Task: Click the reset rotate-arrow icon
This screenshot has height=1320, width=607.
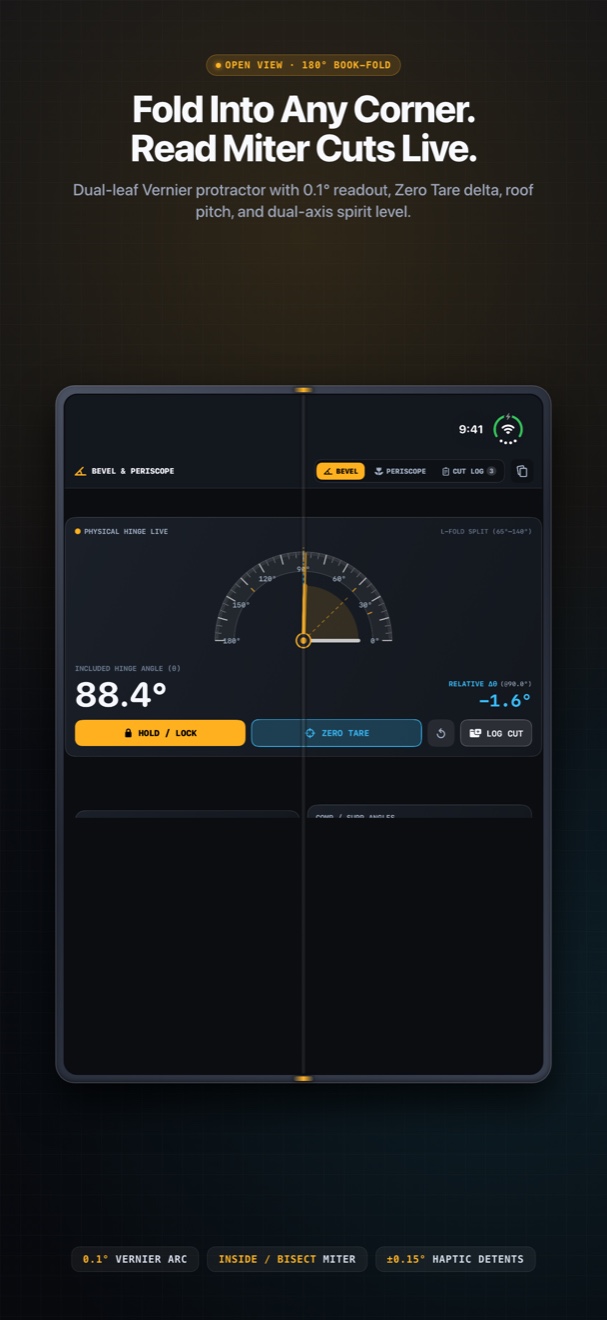Action: click(441, 733)
